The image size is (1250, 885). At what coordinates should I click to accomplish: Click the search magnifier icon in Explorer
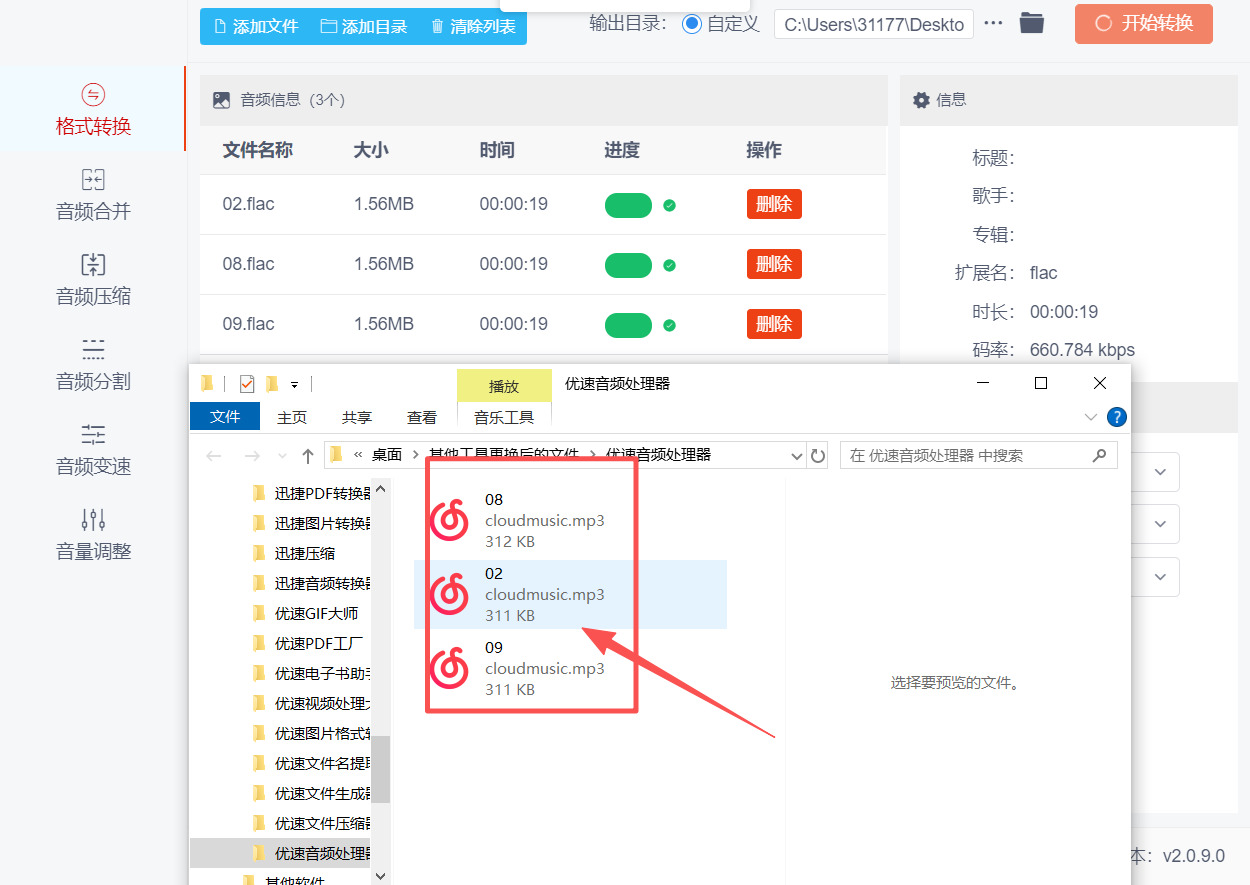click(1099, 455)
